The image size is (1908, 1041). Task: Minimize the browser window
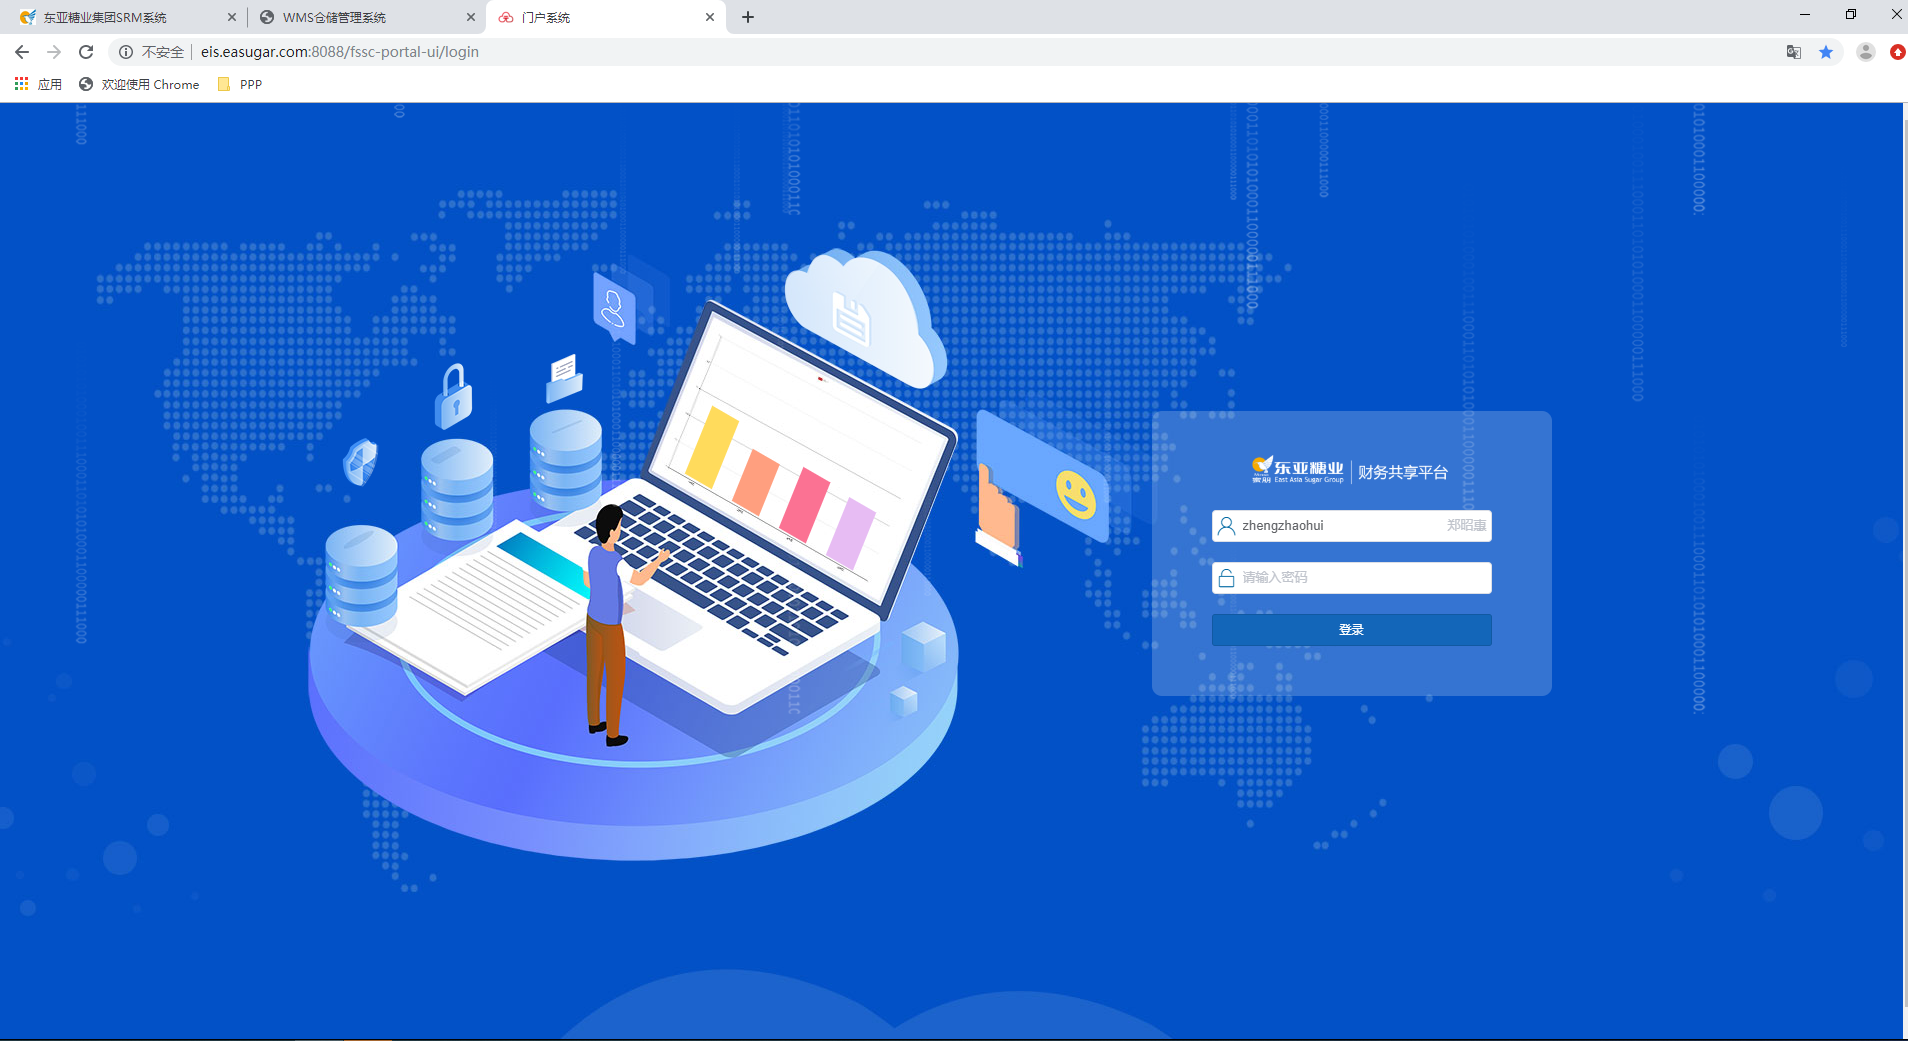[x=1805, y=15]
